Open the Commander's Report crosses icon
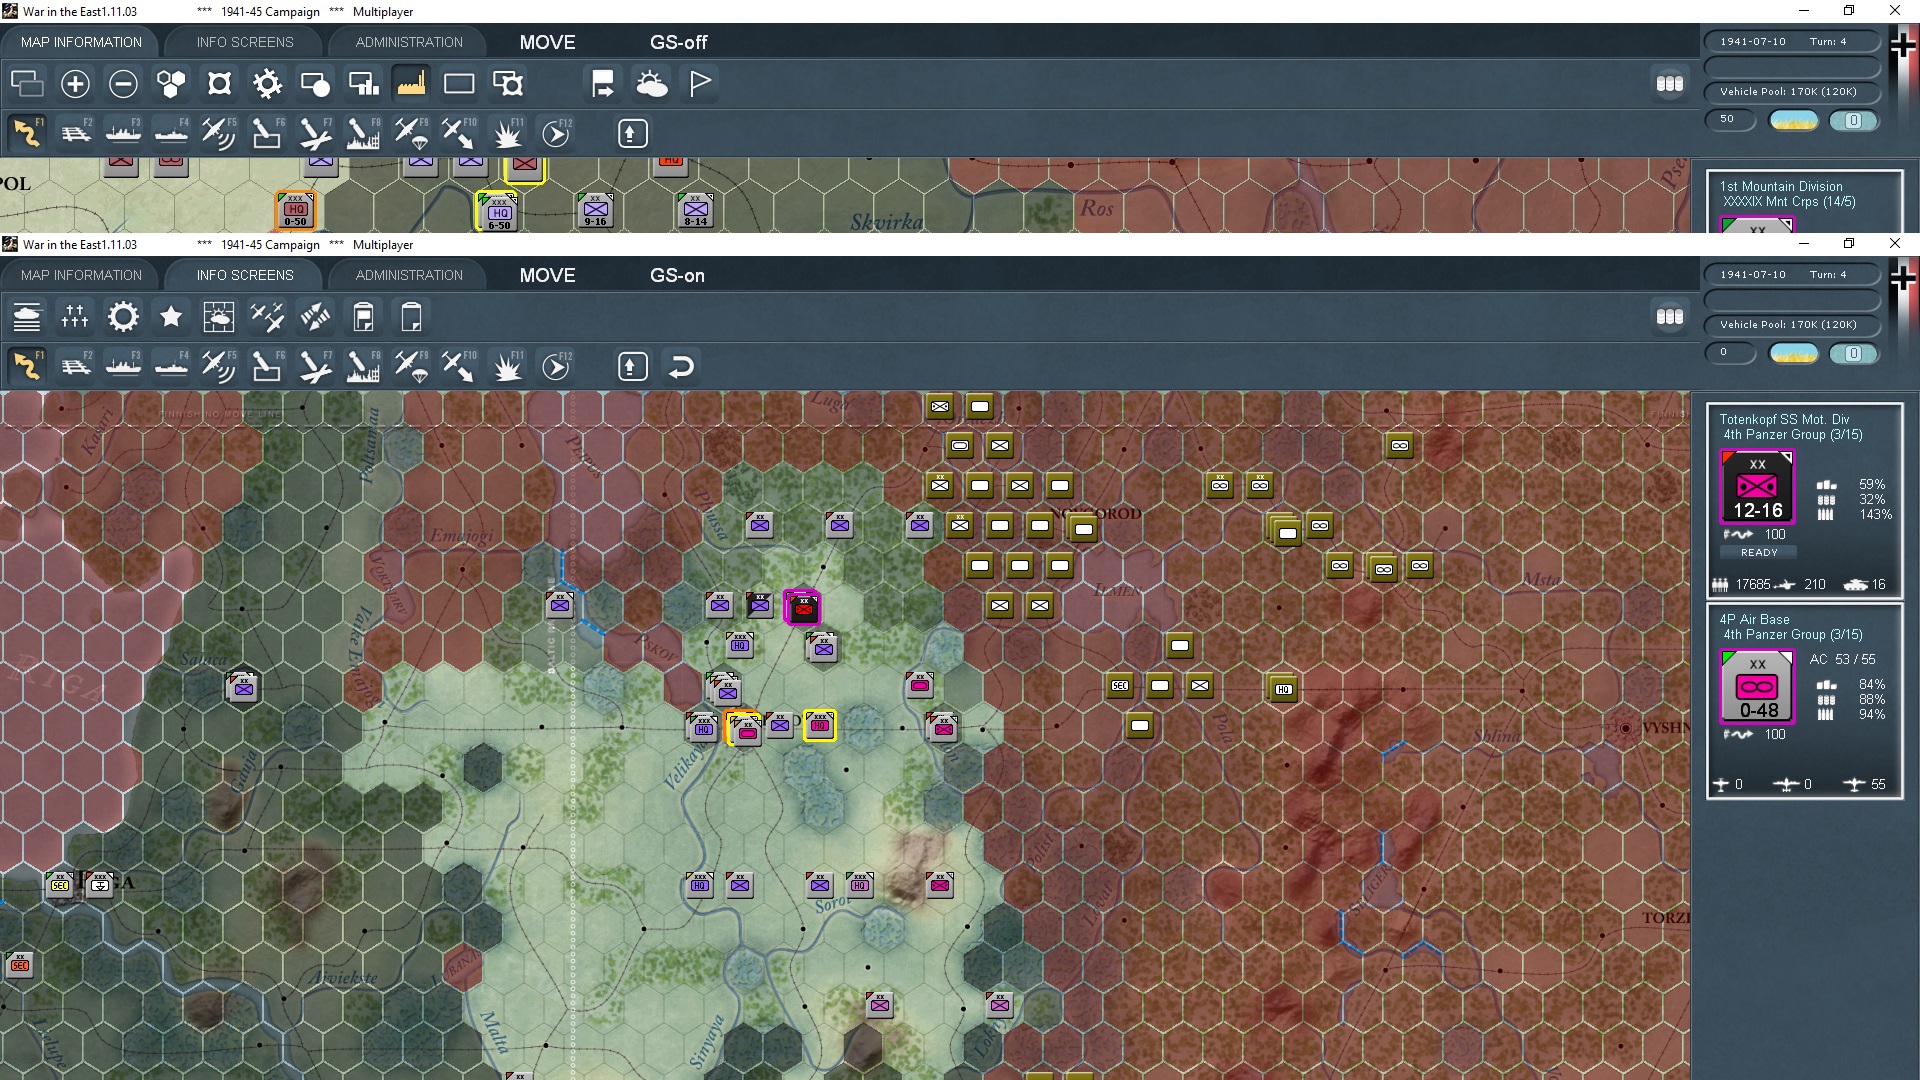 [75, 317]
